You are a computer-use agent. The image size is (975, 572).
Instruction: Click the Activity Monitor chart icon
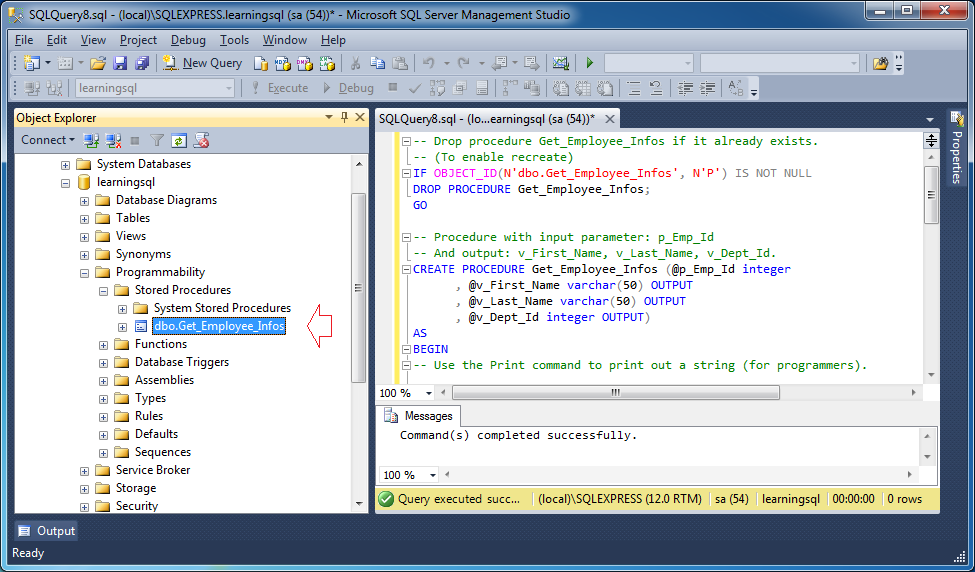561,63
